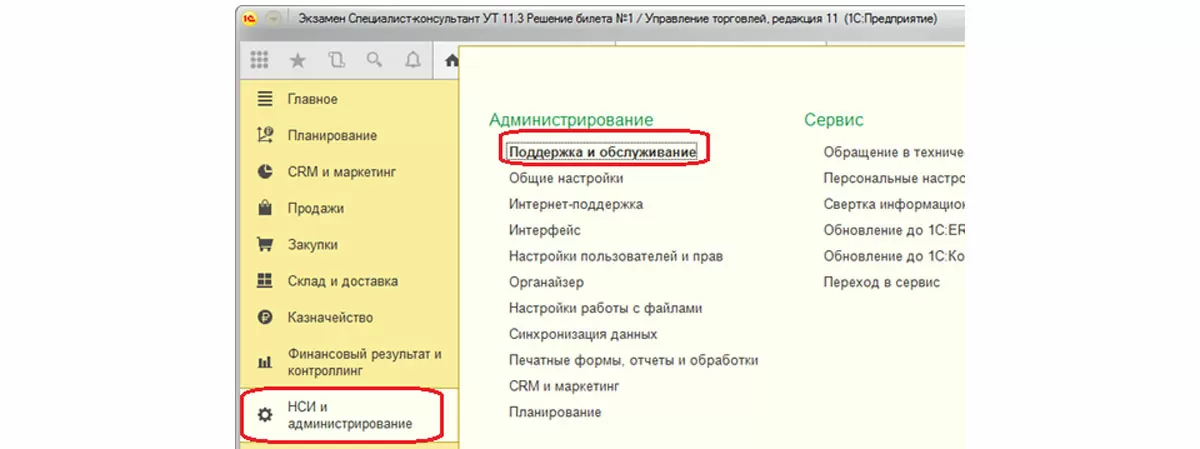Open Поддержка и обслуживание
This screenshot has width=1200, height=449.
602,152
